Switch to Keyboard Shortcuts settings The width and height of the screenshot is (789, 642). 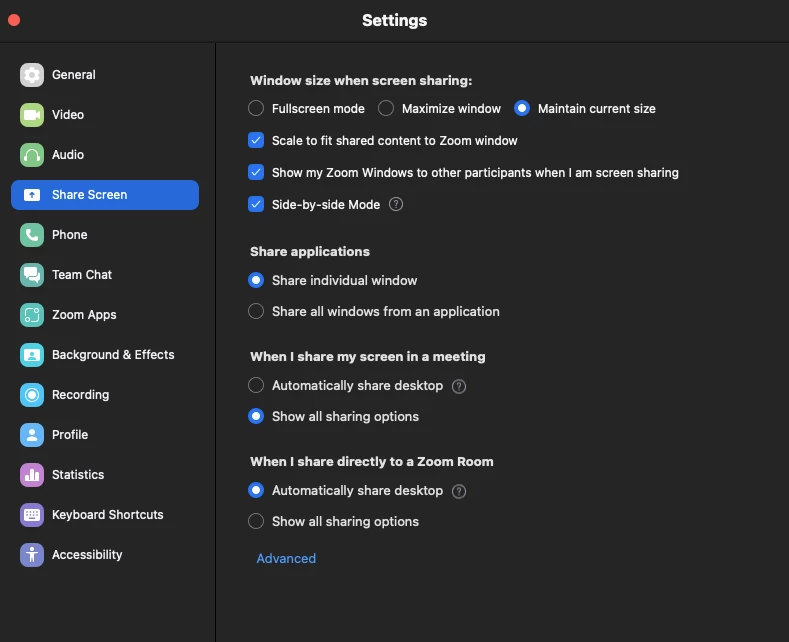click(x=105, y=515)
